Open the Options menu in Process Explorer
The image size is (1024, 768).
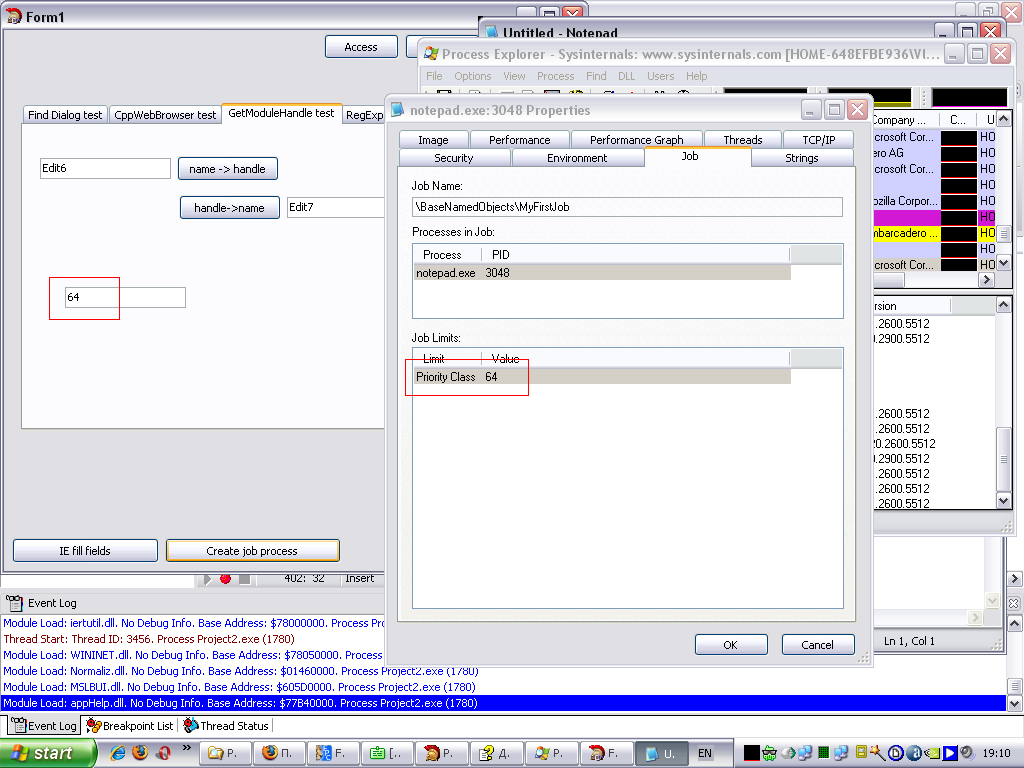click(x=472, y=76)
